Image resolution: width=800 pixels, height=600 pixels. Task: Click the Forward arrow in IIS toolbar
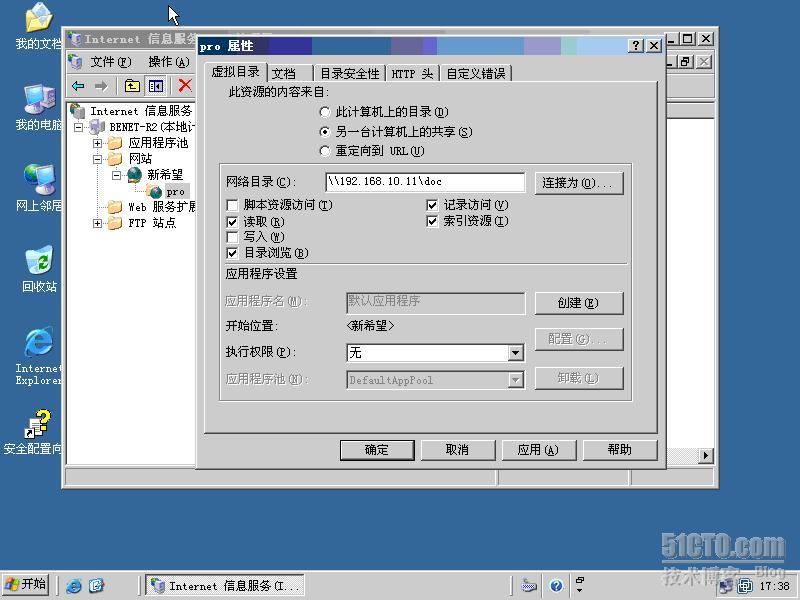[x=101, y=86]
